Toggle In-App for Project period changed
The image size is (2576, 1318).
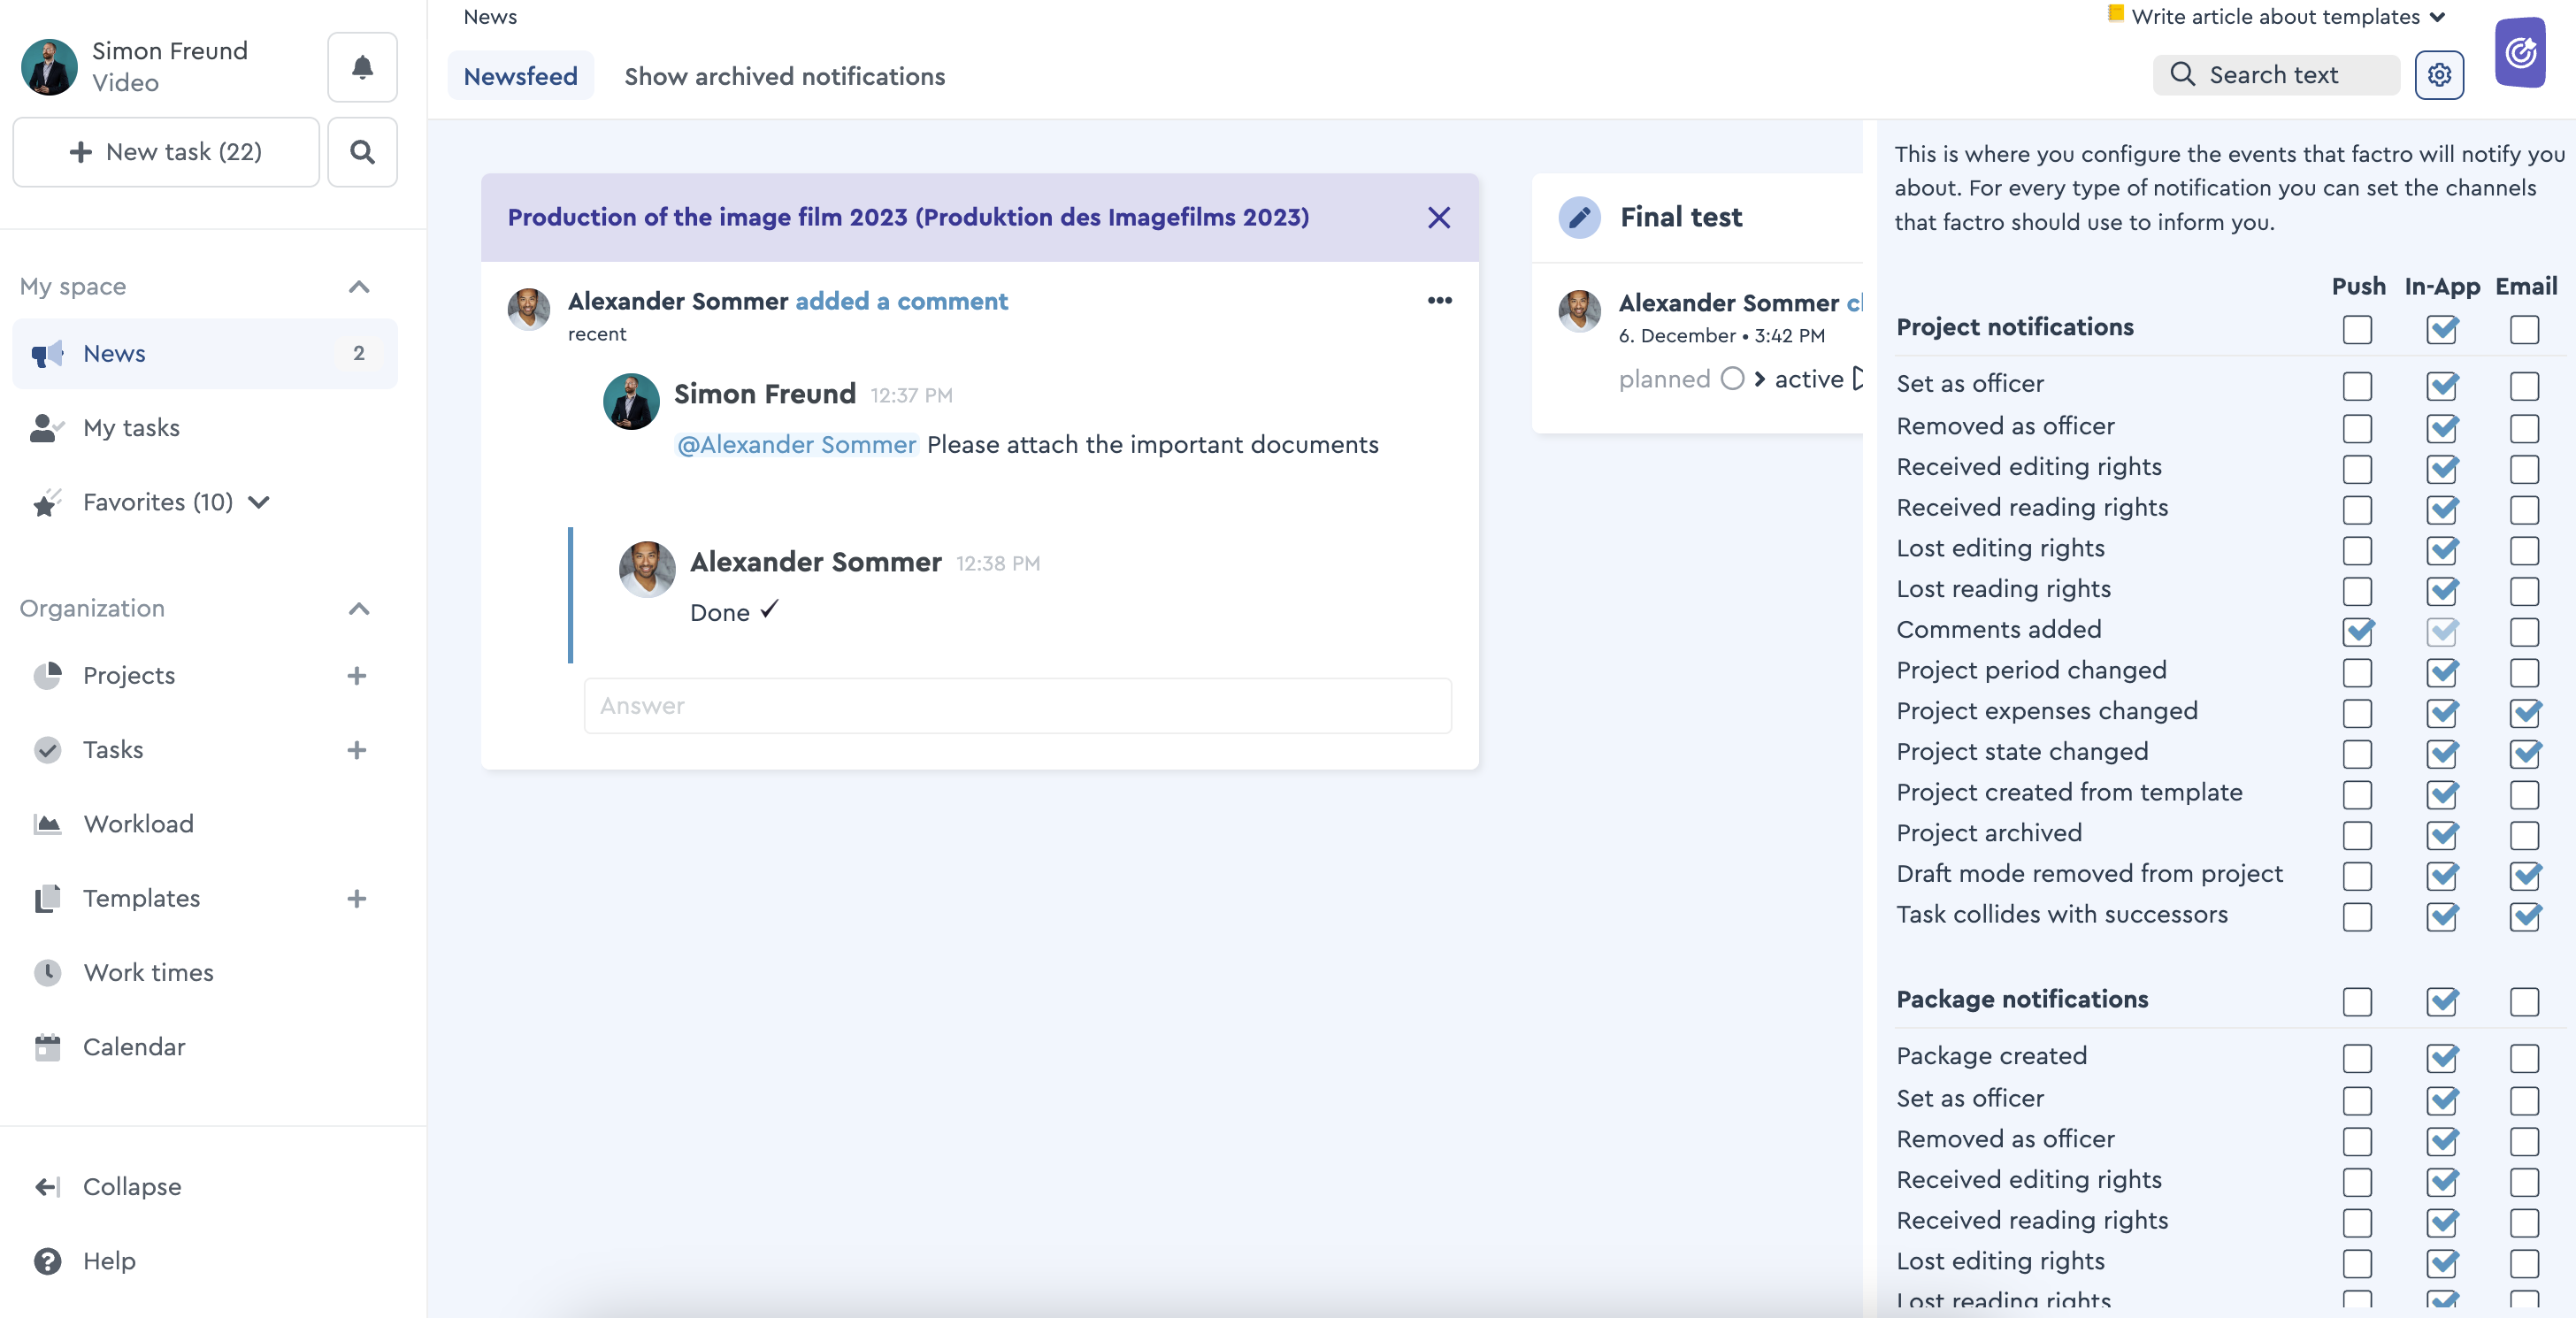point(2441,672)
